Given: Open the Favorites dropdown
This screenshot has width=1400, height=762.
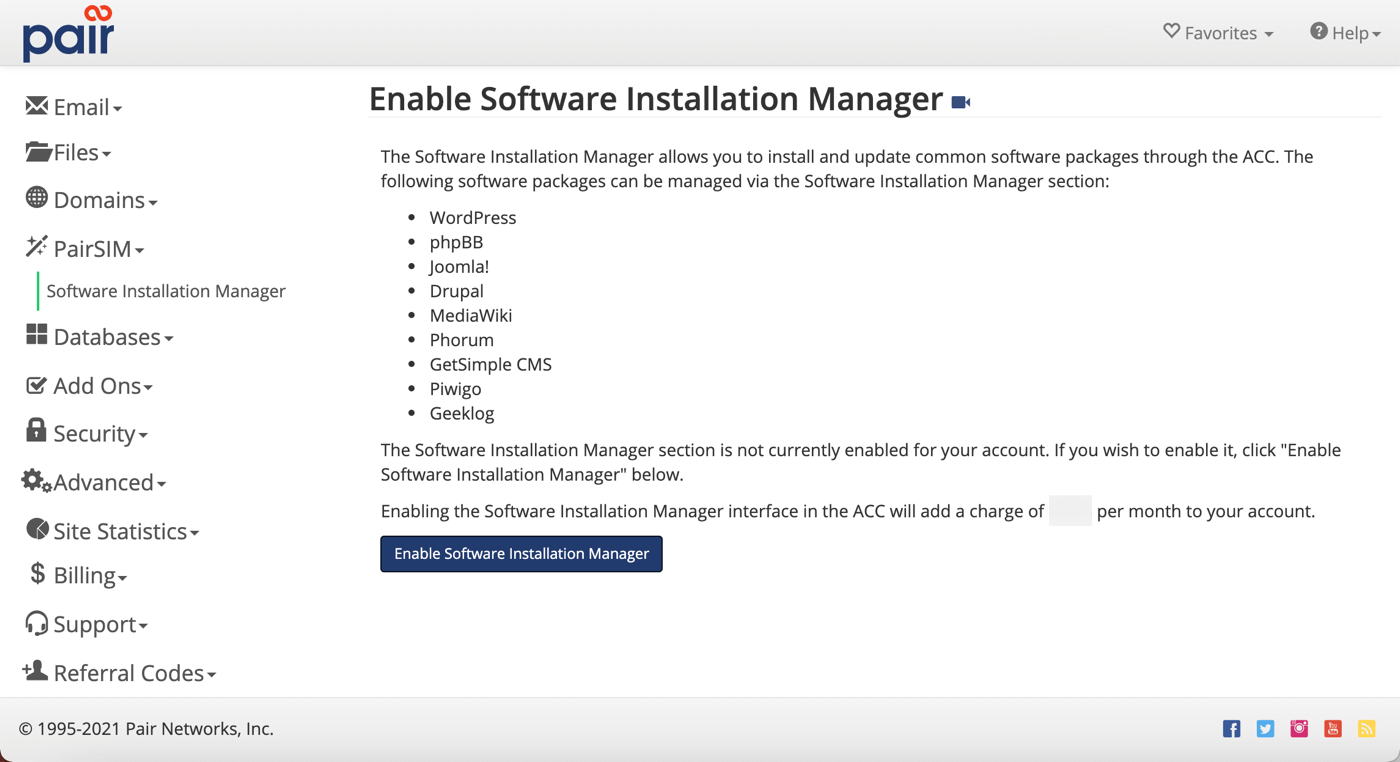Looking at the screenshot, I should pyautogui.click(x=1218, y=33).
